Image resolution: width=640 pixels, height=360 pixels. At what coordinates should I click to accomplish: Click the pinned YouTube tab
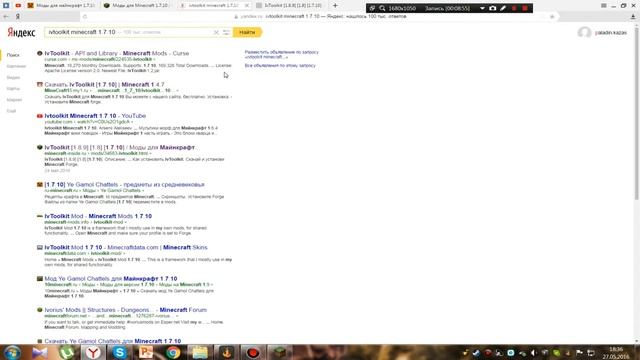tap(18, 5)
